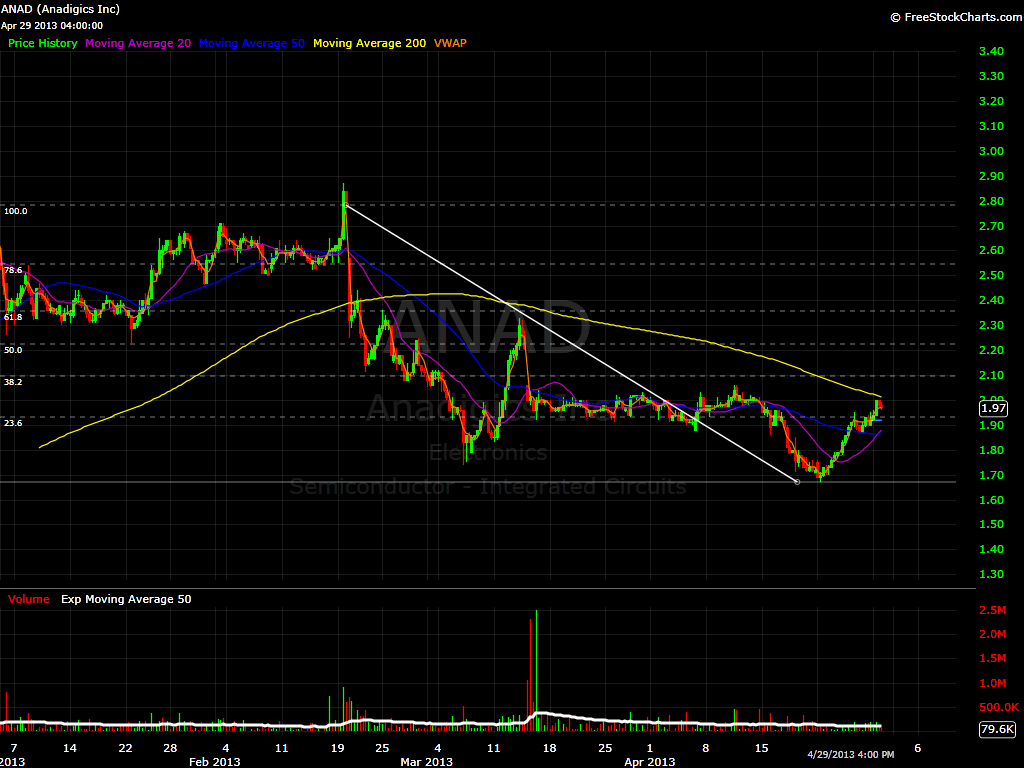Click the 79.6K volume value tag
Screen dimensions: 1024x768
tap(997, 729)
